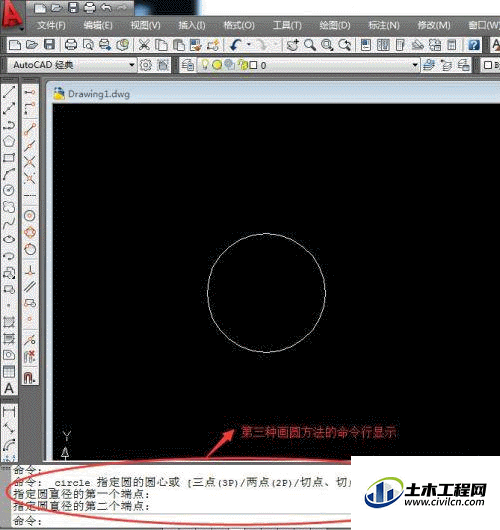Image resolution: width=500 pixels, height=530 pixels.
Task: Choose Snap to Endpoint
Action: 30,129
